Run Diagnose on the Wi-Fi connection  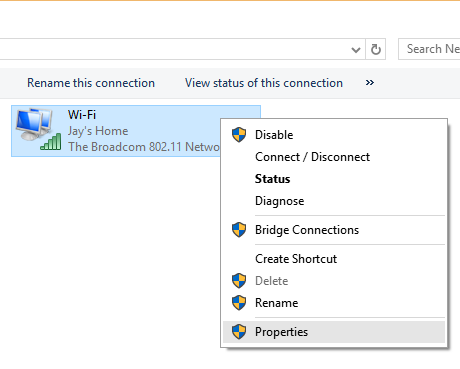click(x=334, y=201)
